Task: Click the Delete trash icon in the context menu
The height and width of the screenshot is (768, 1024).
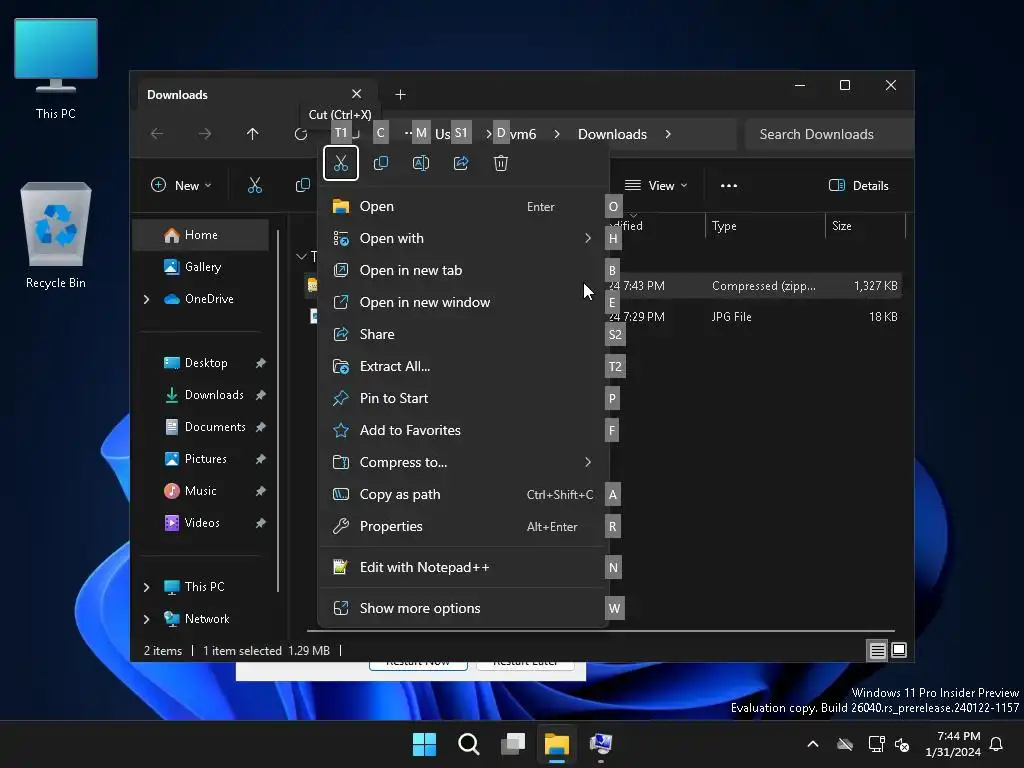Action: [x=501, y=163]
